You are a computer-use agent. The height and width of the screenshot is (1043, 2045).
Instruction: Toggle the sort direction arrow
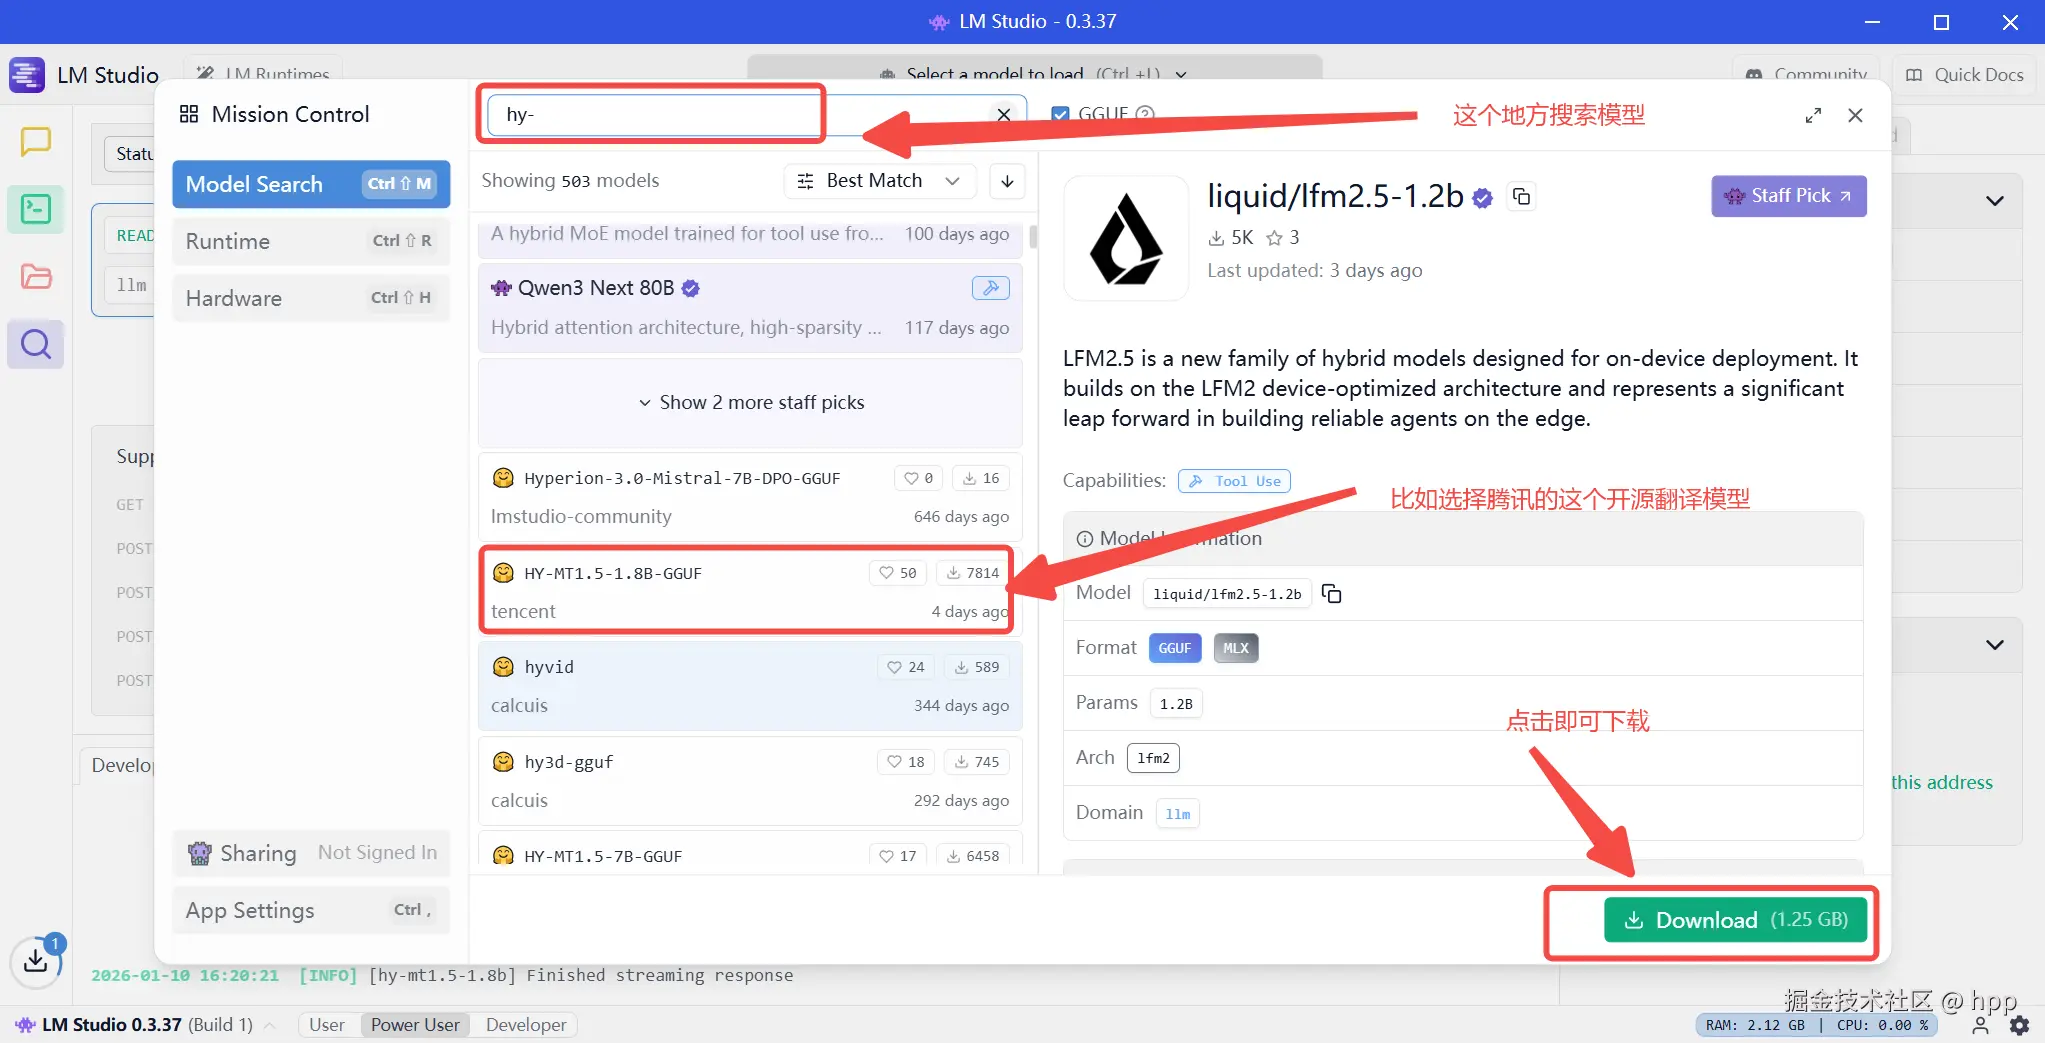[x=1007, y=181]
